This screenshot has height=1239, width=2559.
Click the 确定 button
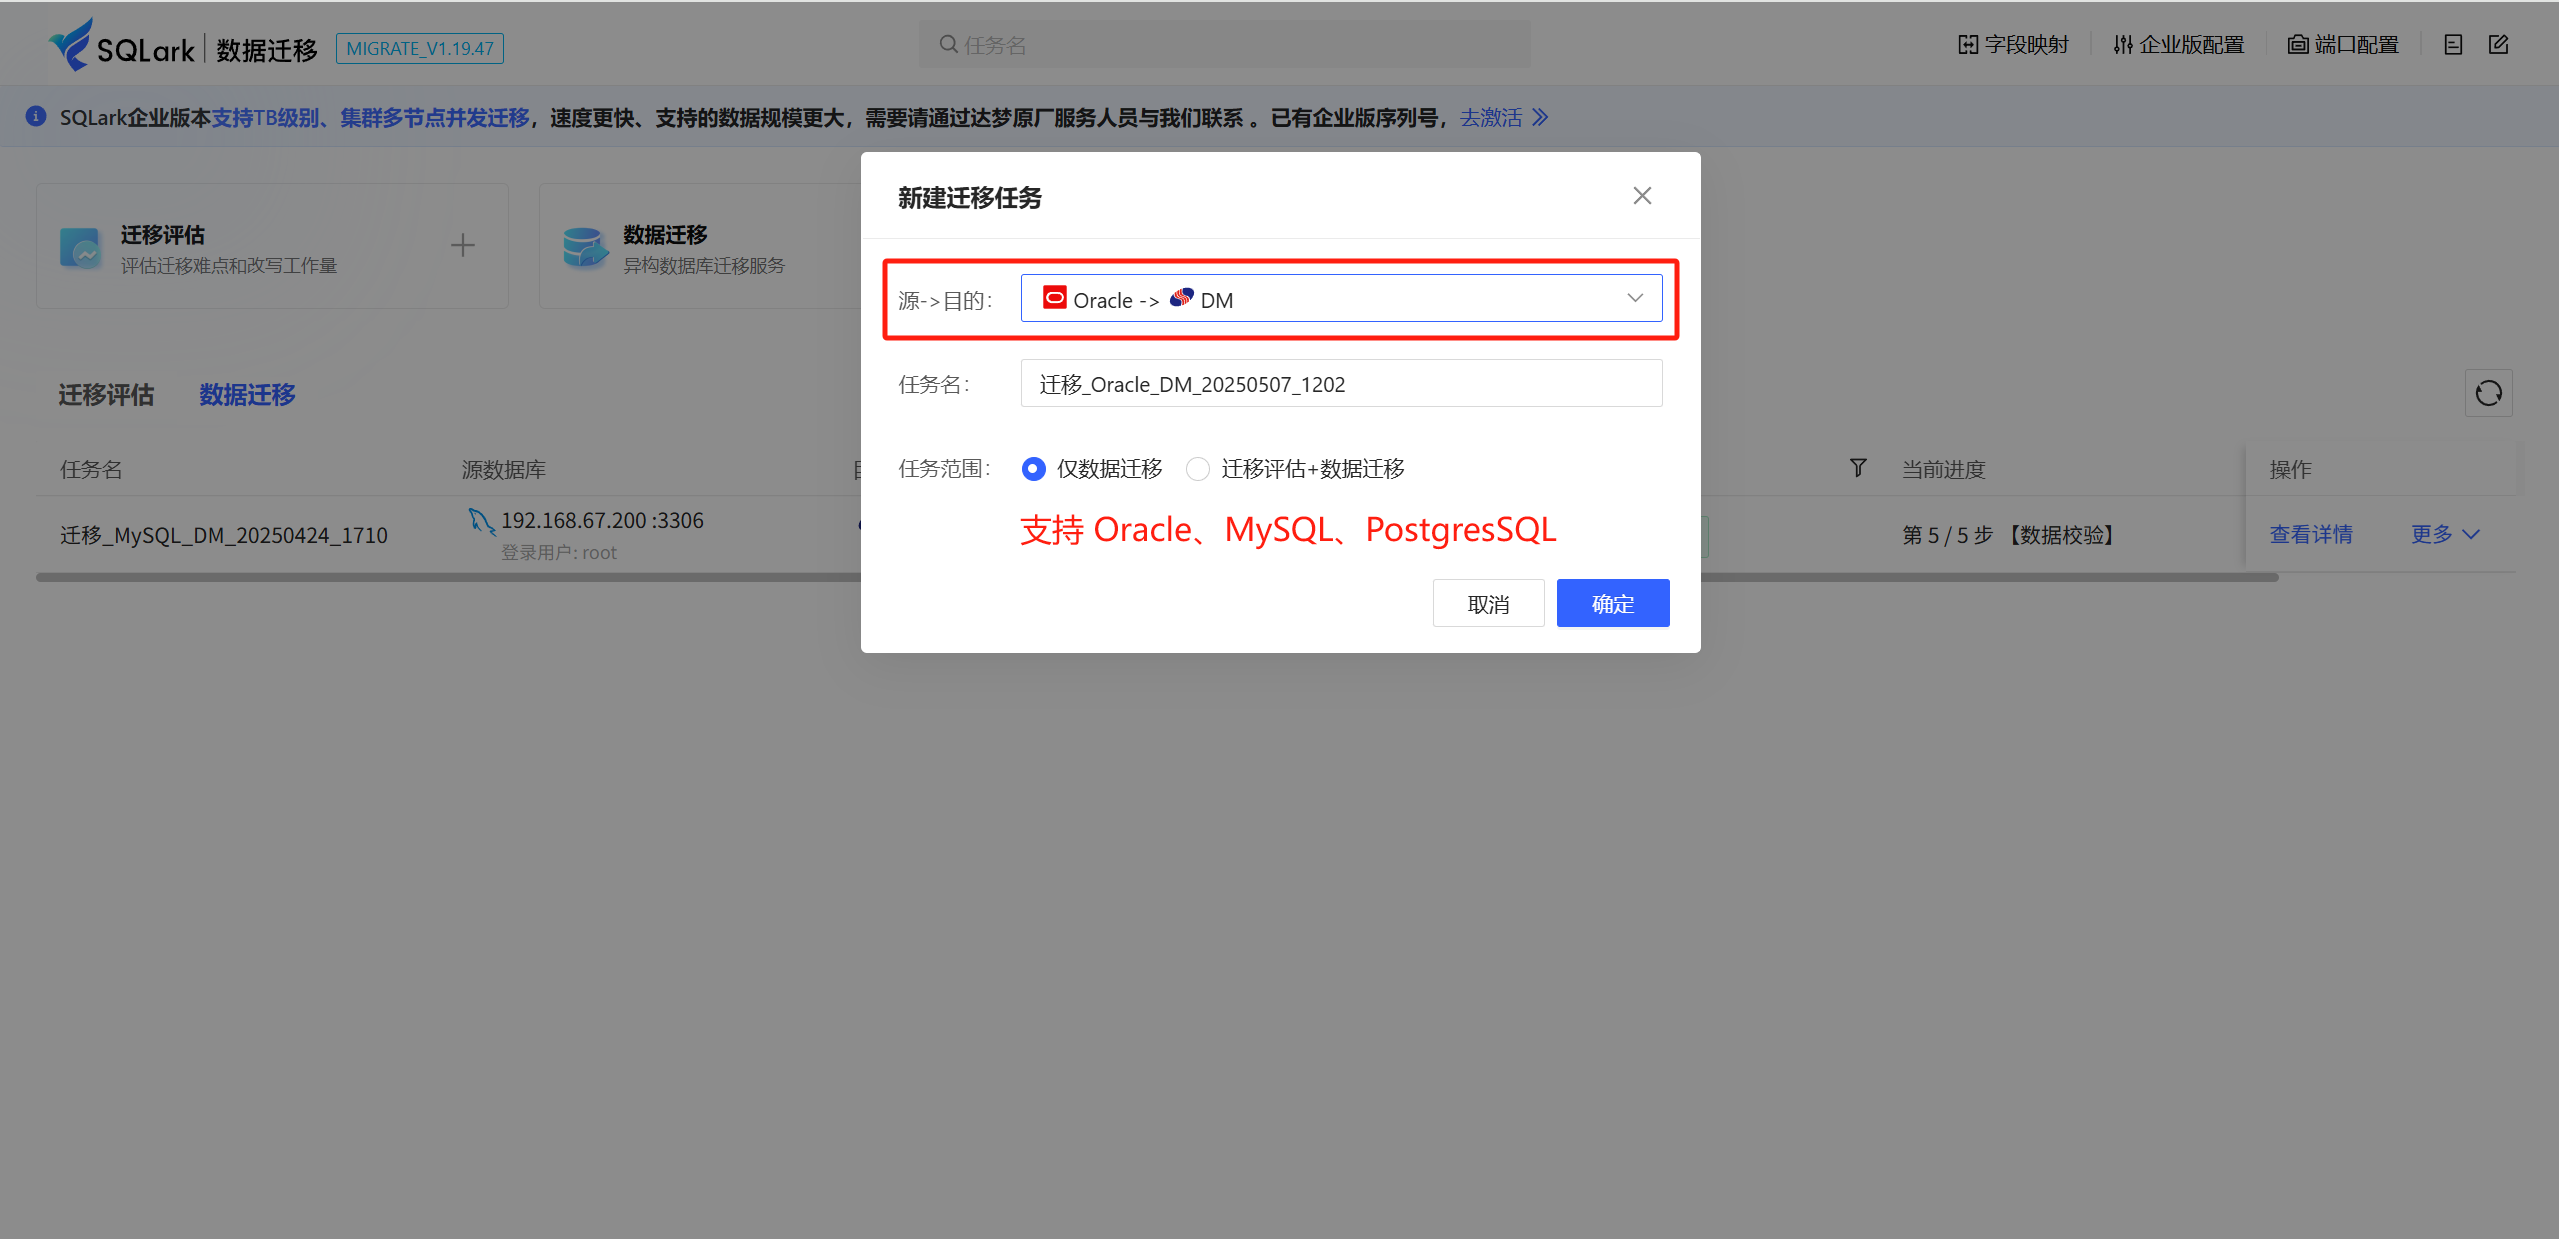click(x=1613, y=604)
